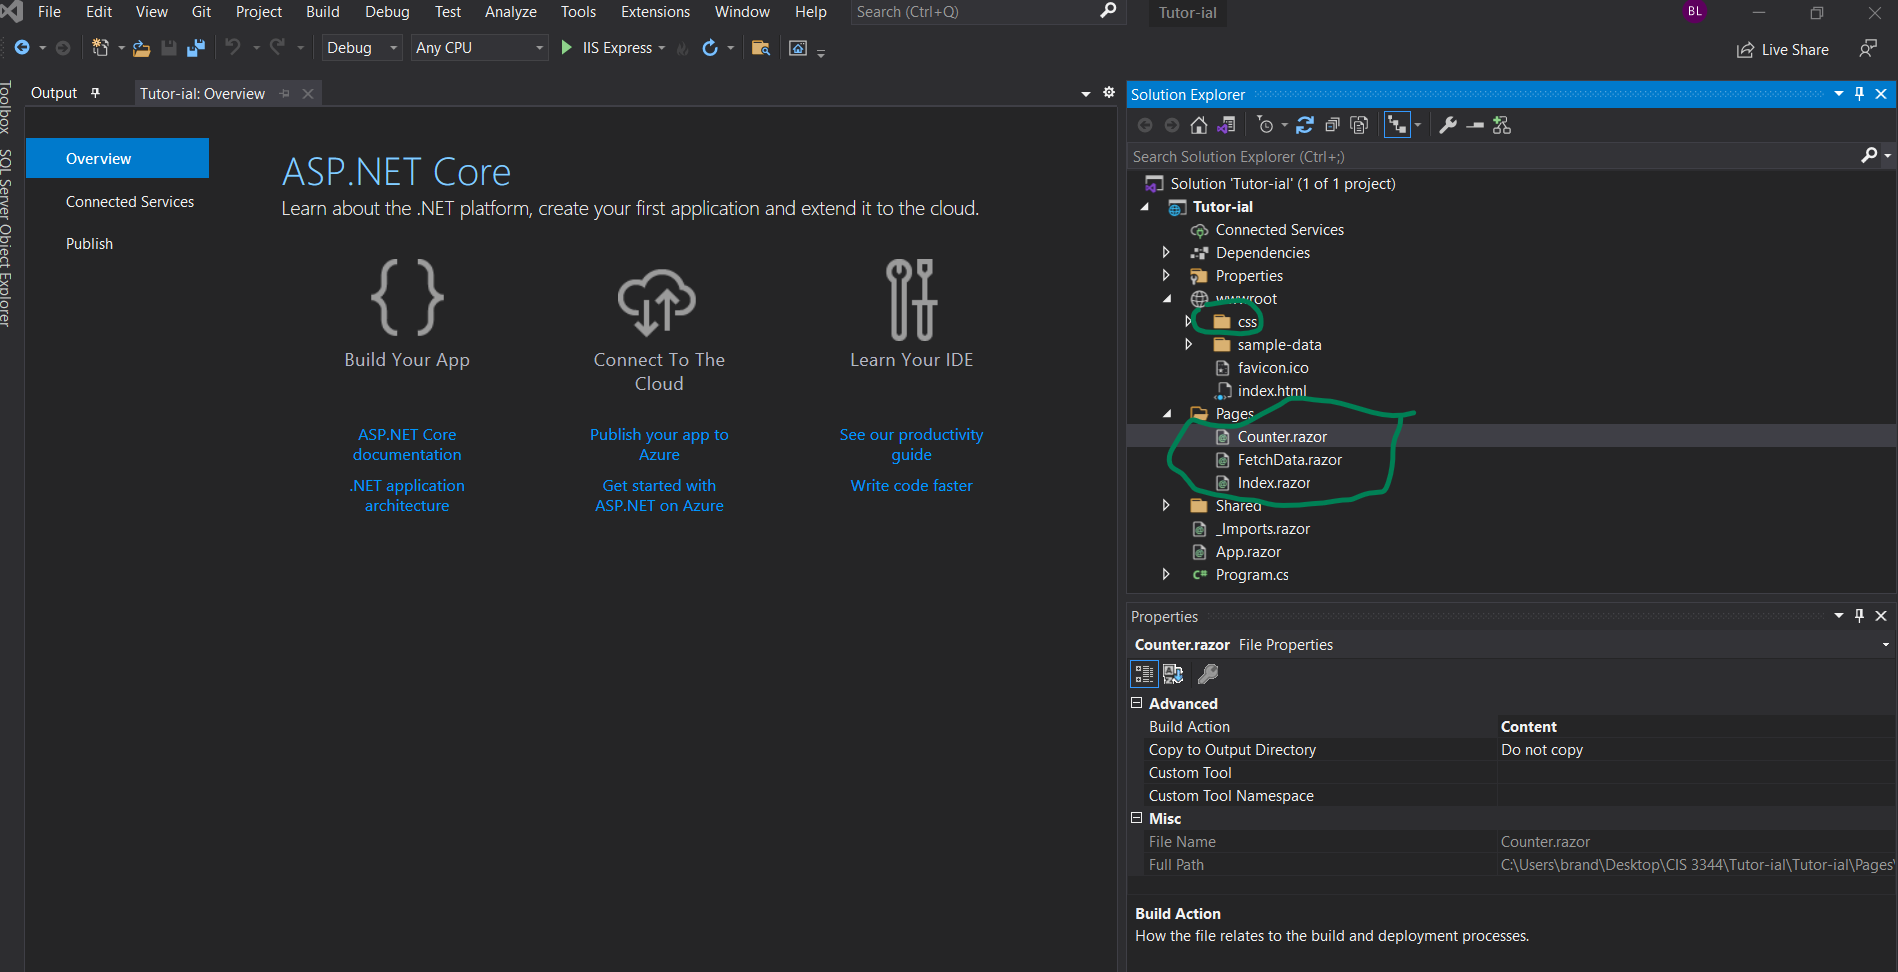Expand the Shared folder node
The image size is (1898, 972).
point(1166,505)
